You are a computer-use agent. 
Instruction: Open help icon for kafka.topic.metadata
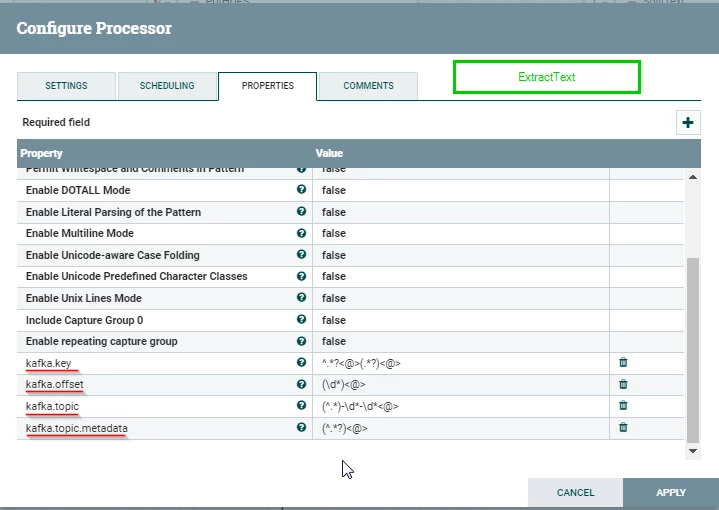click(301, 427)
